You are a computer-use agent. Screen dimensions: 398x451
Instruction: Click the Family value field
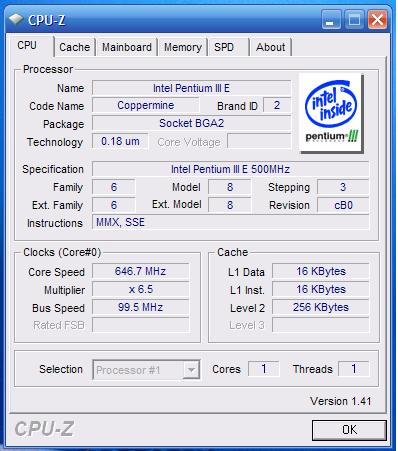click(114, 187)
